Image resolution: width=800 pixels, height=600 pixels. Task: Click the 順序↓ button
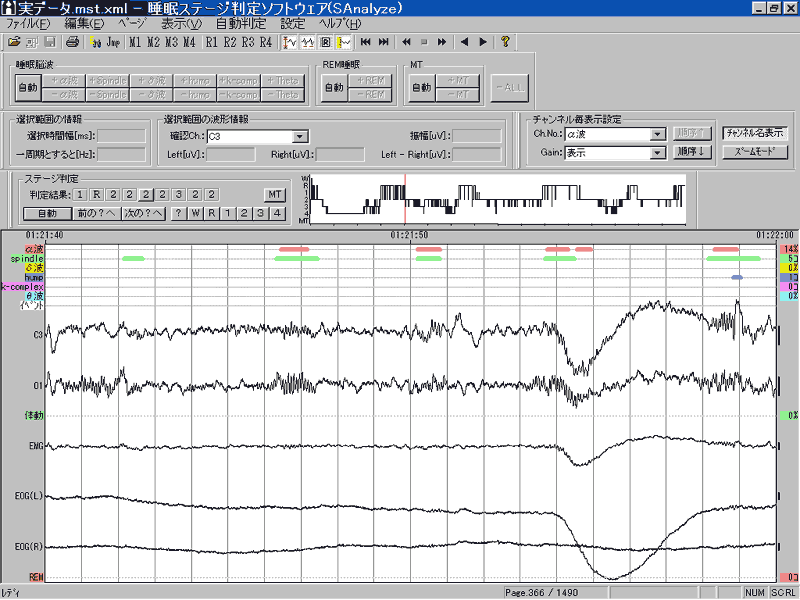[x=691, y=152]
